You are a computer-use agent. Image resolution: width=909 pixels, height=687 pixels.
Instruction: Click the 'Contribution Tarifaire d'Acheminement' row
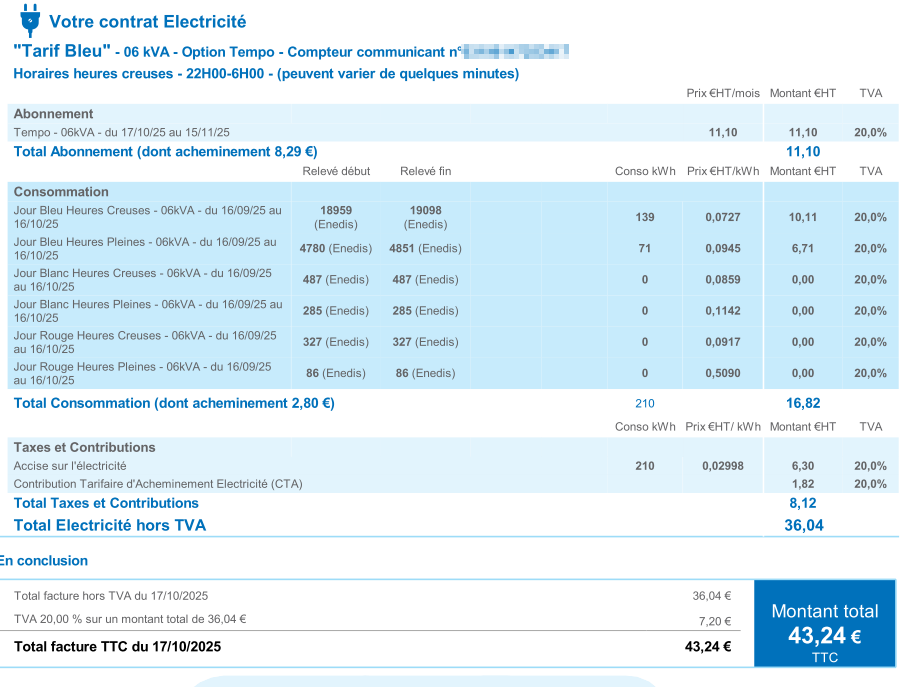tap(158, 484)
